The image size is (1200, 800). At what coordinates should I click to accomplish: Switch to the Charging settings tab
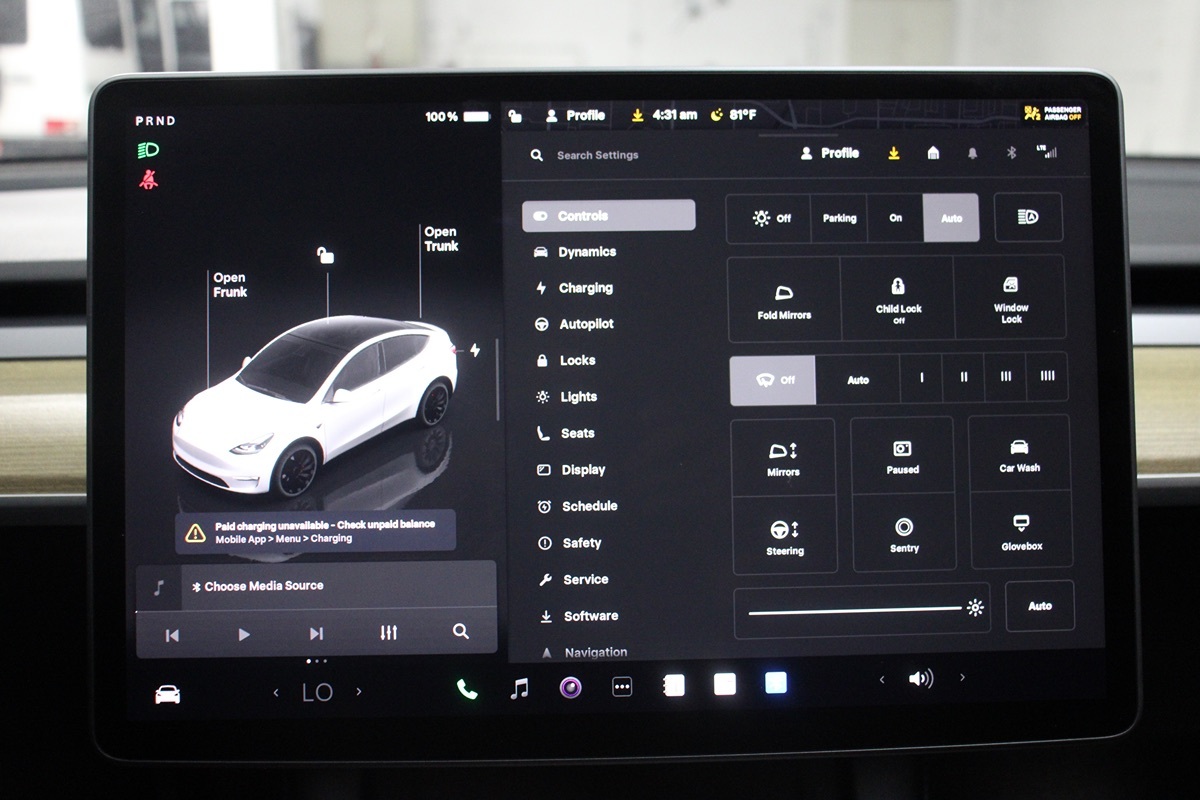click(585, 288)
